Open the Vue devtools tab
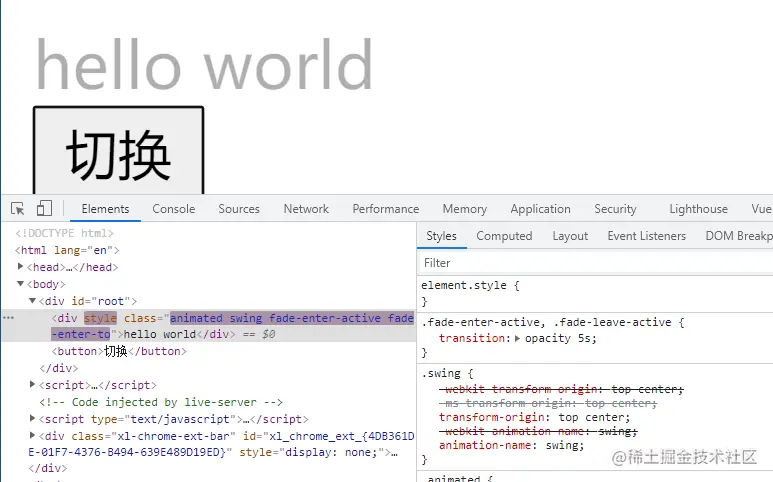Image resolution: width=773 pixels, height=482 pixels. (x=760, y=209)
